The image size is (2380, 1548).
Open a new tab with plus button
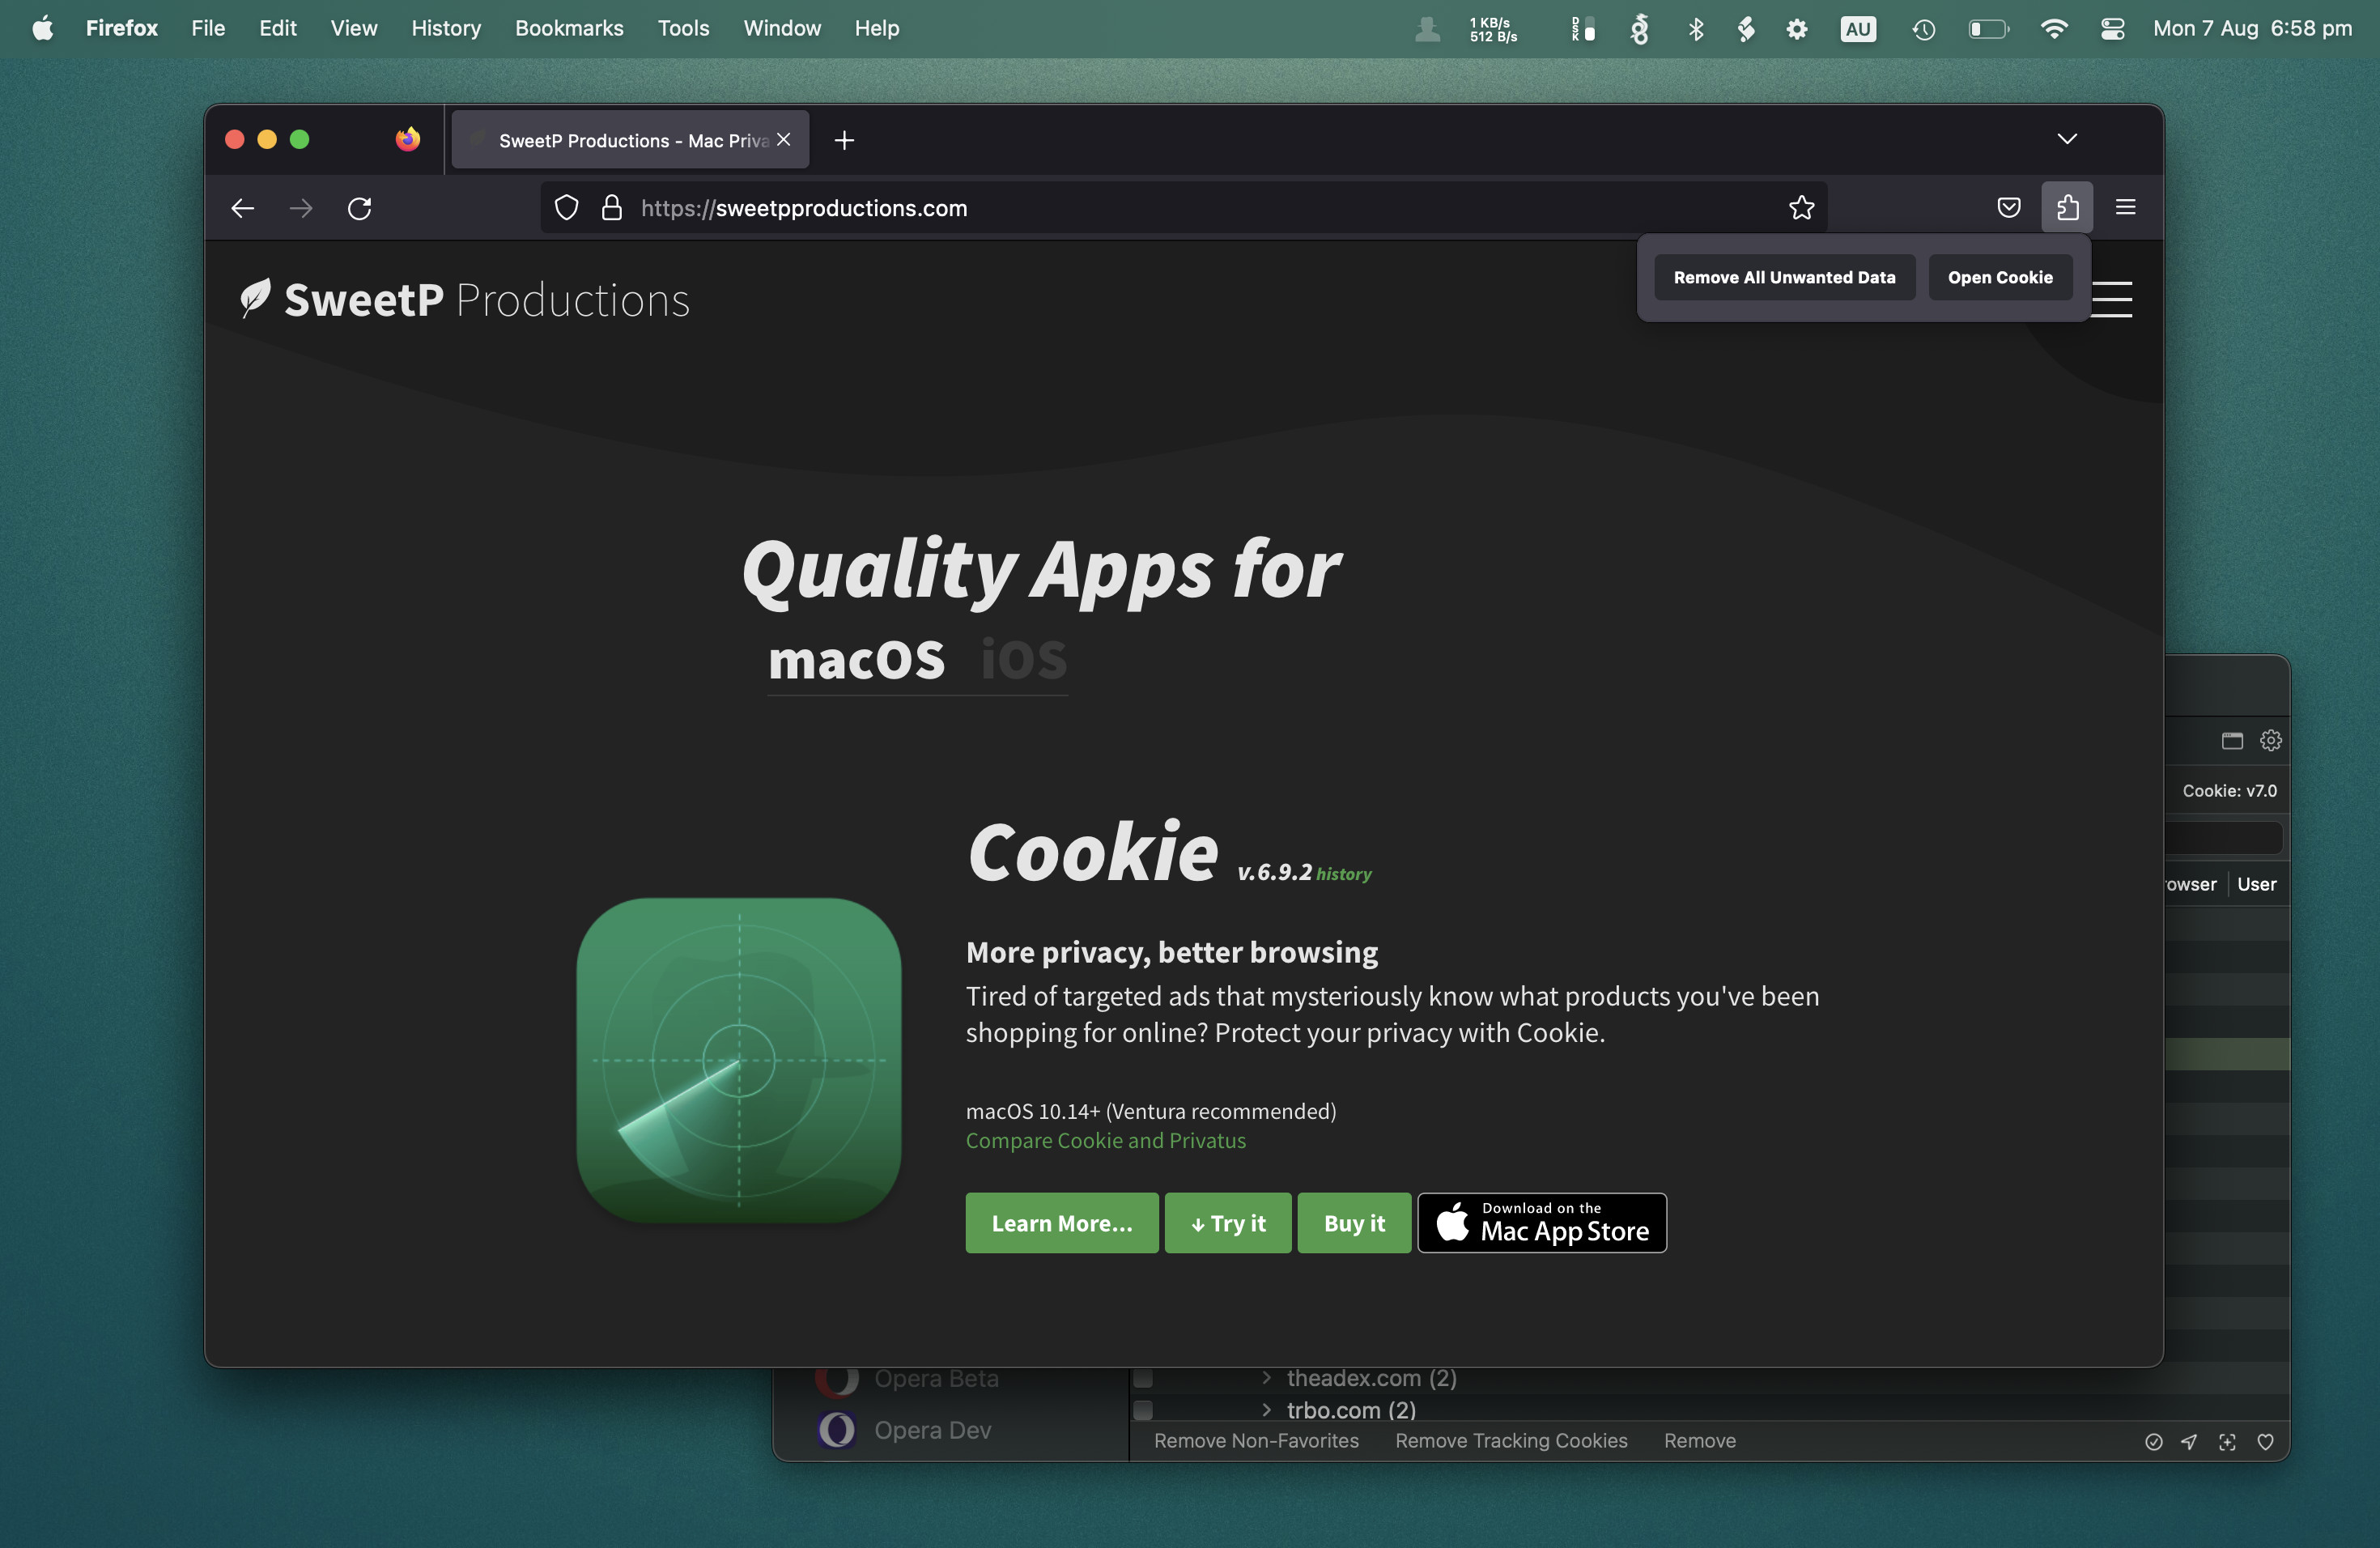(x=844, y=140)
